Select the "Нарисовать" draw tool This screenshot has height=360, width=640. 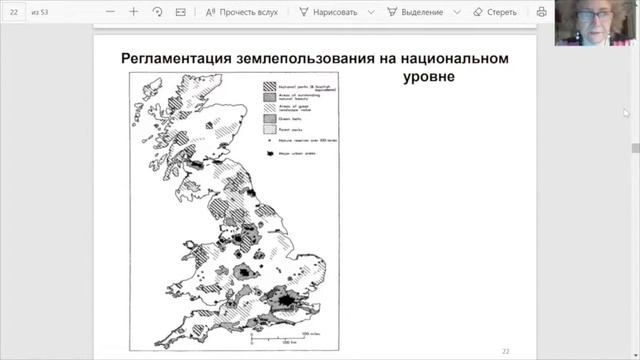coord(328,12)
